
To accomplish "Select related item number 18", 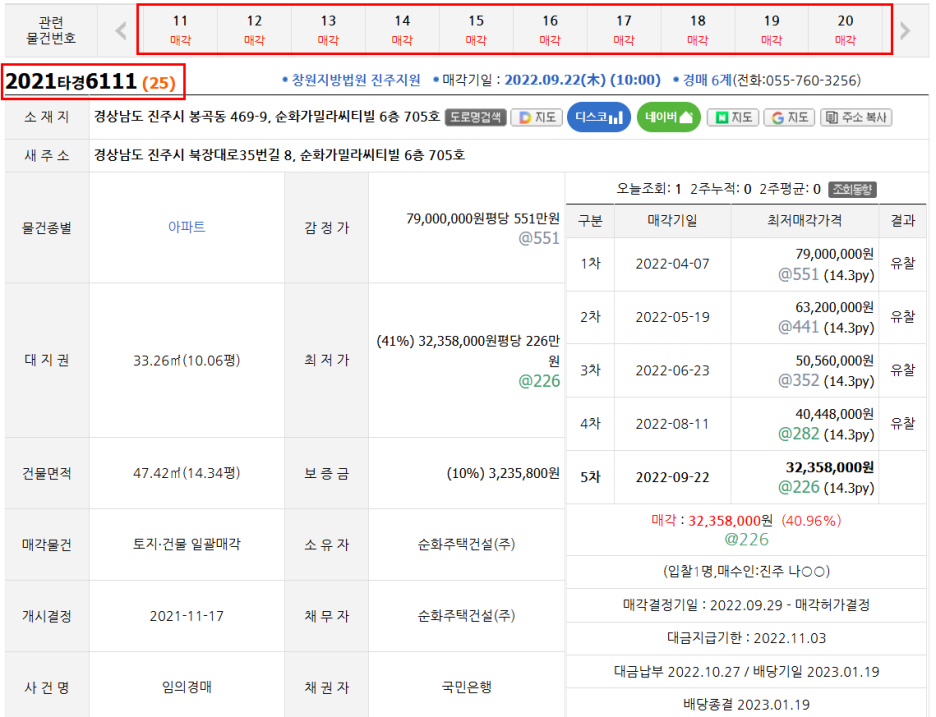I will coord(697,30).
